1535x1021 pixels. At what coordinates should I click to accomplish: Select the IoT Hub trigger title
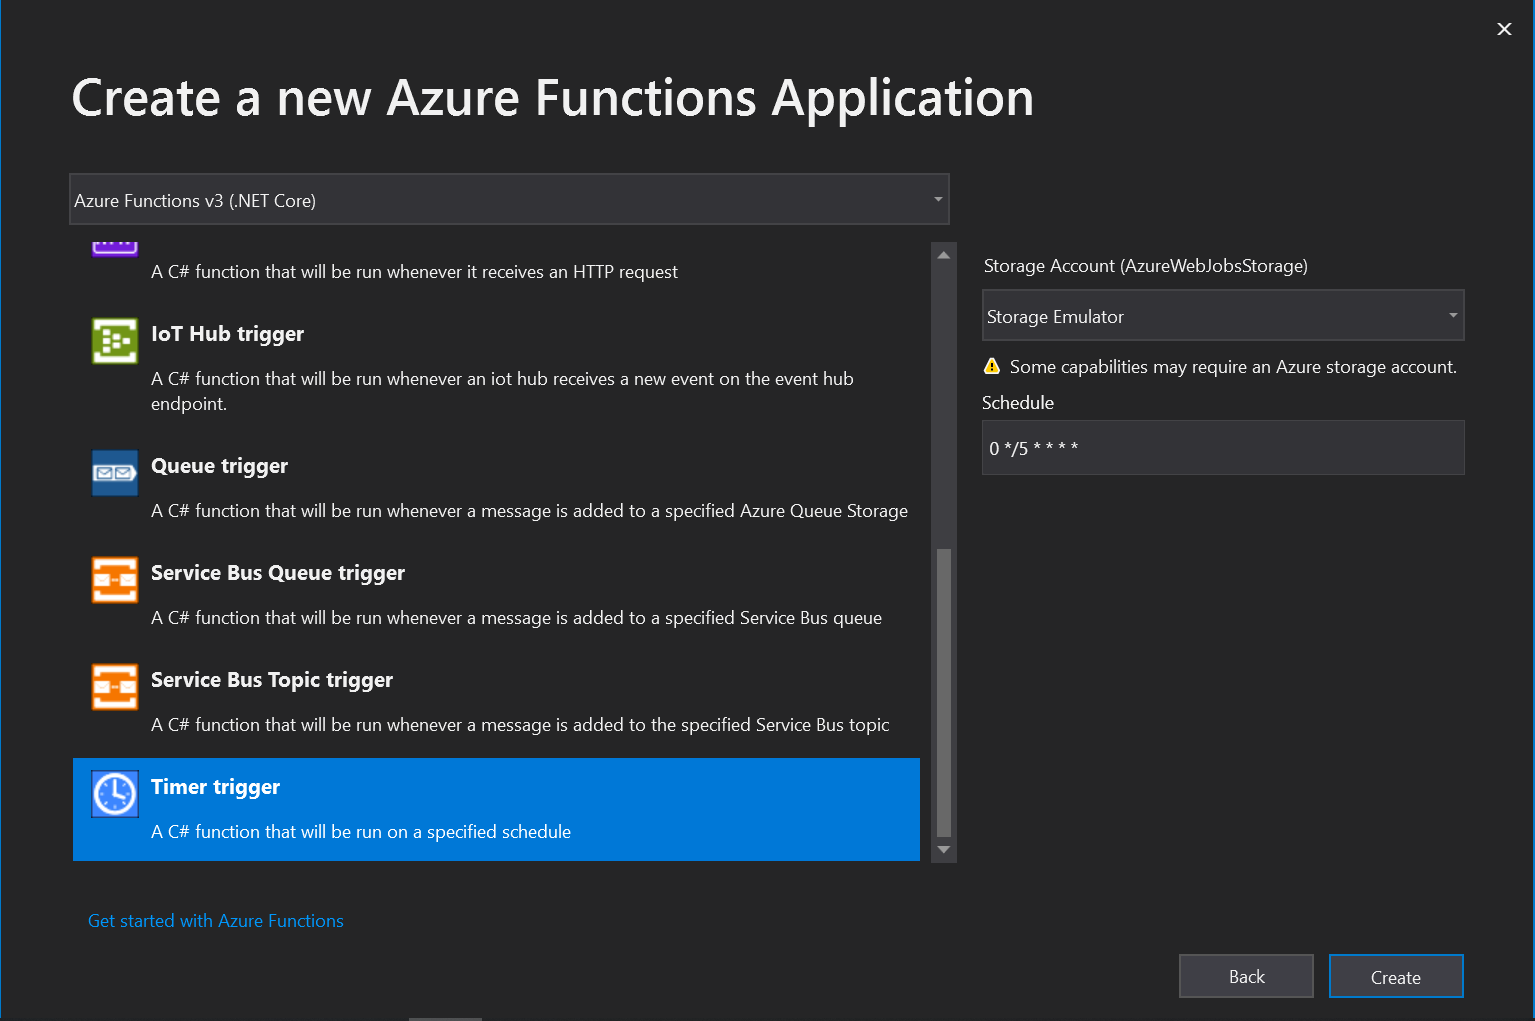click(227, 334)
